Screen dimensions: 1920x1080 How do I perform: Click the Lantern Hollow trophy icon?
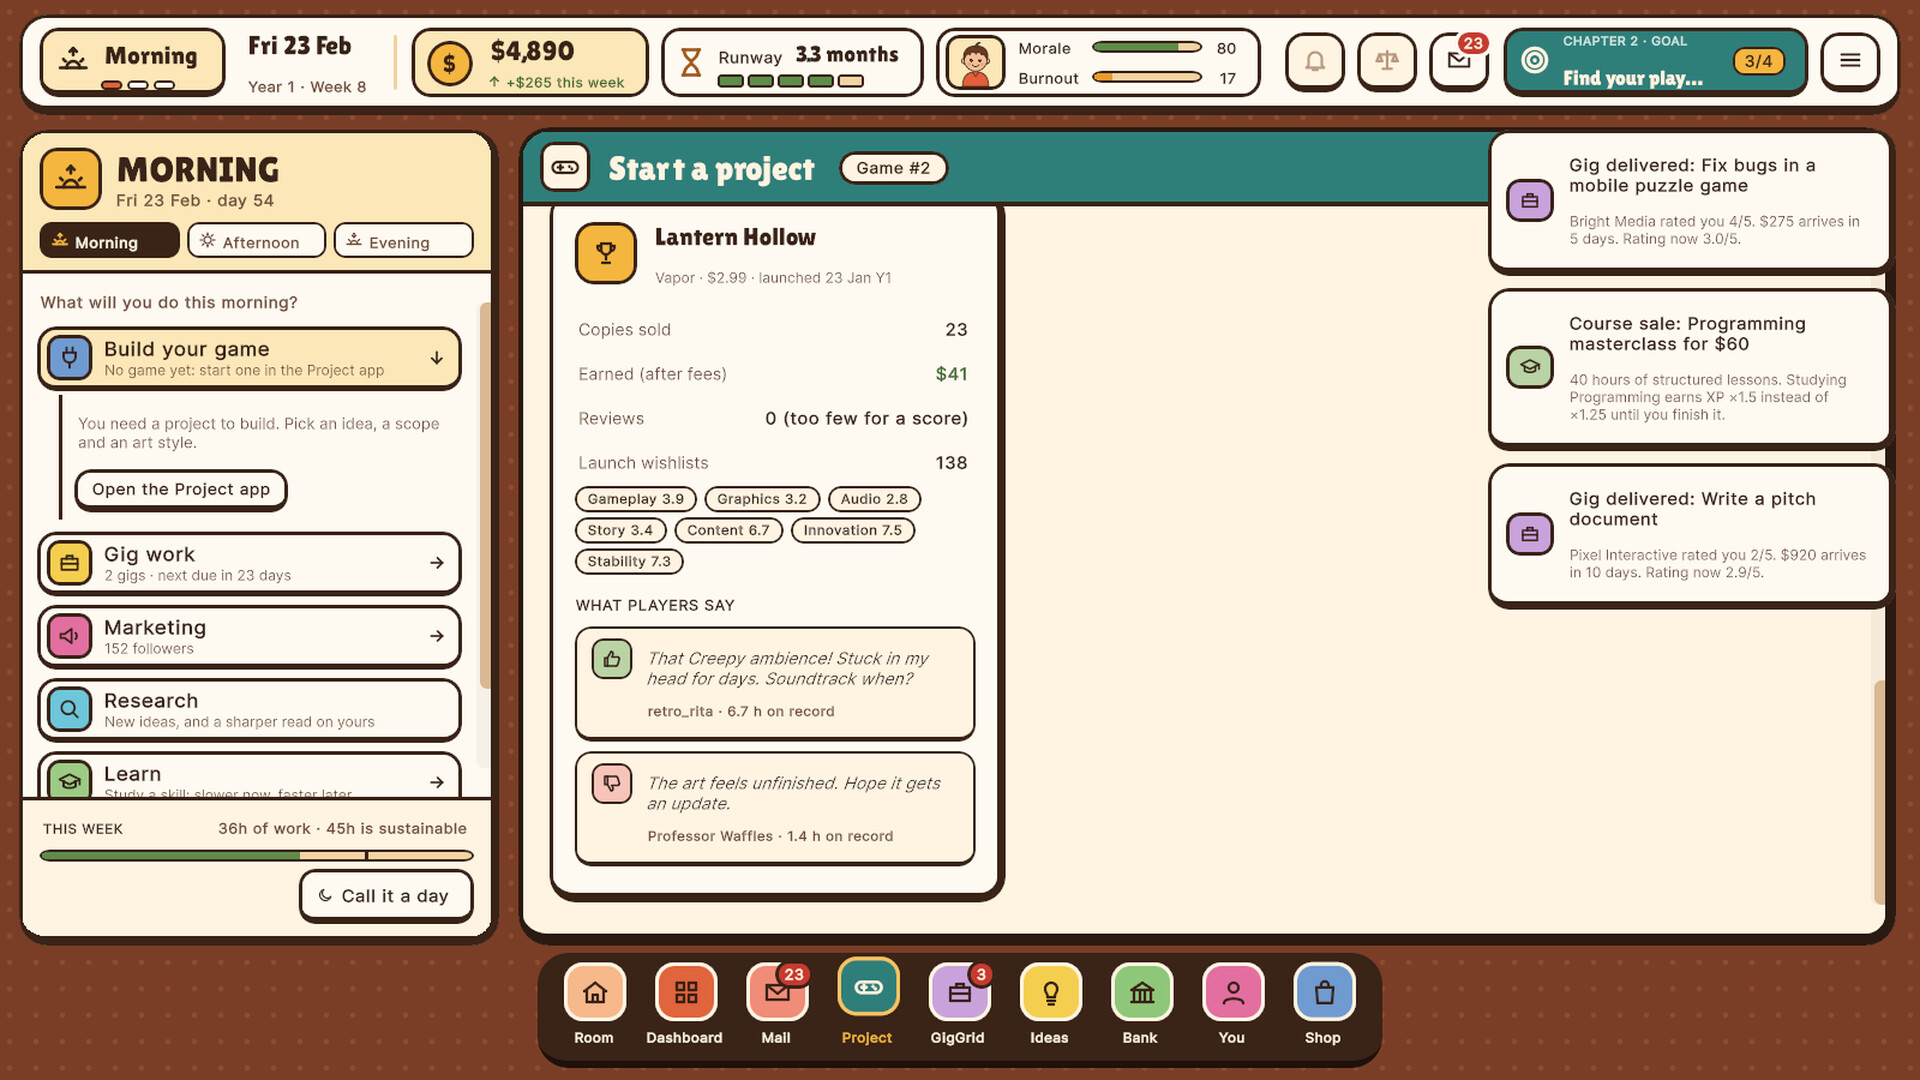tap(606, 253)
